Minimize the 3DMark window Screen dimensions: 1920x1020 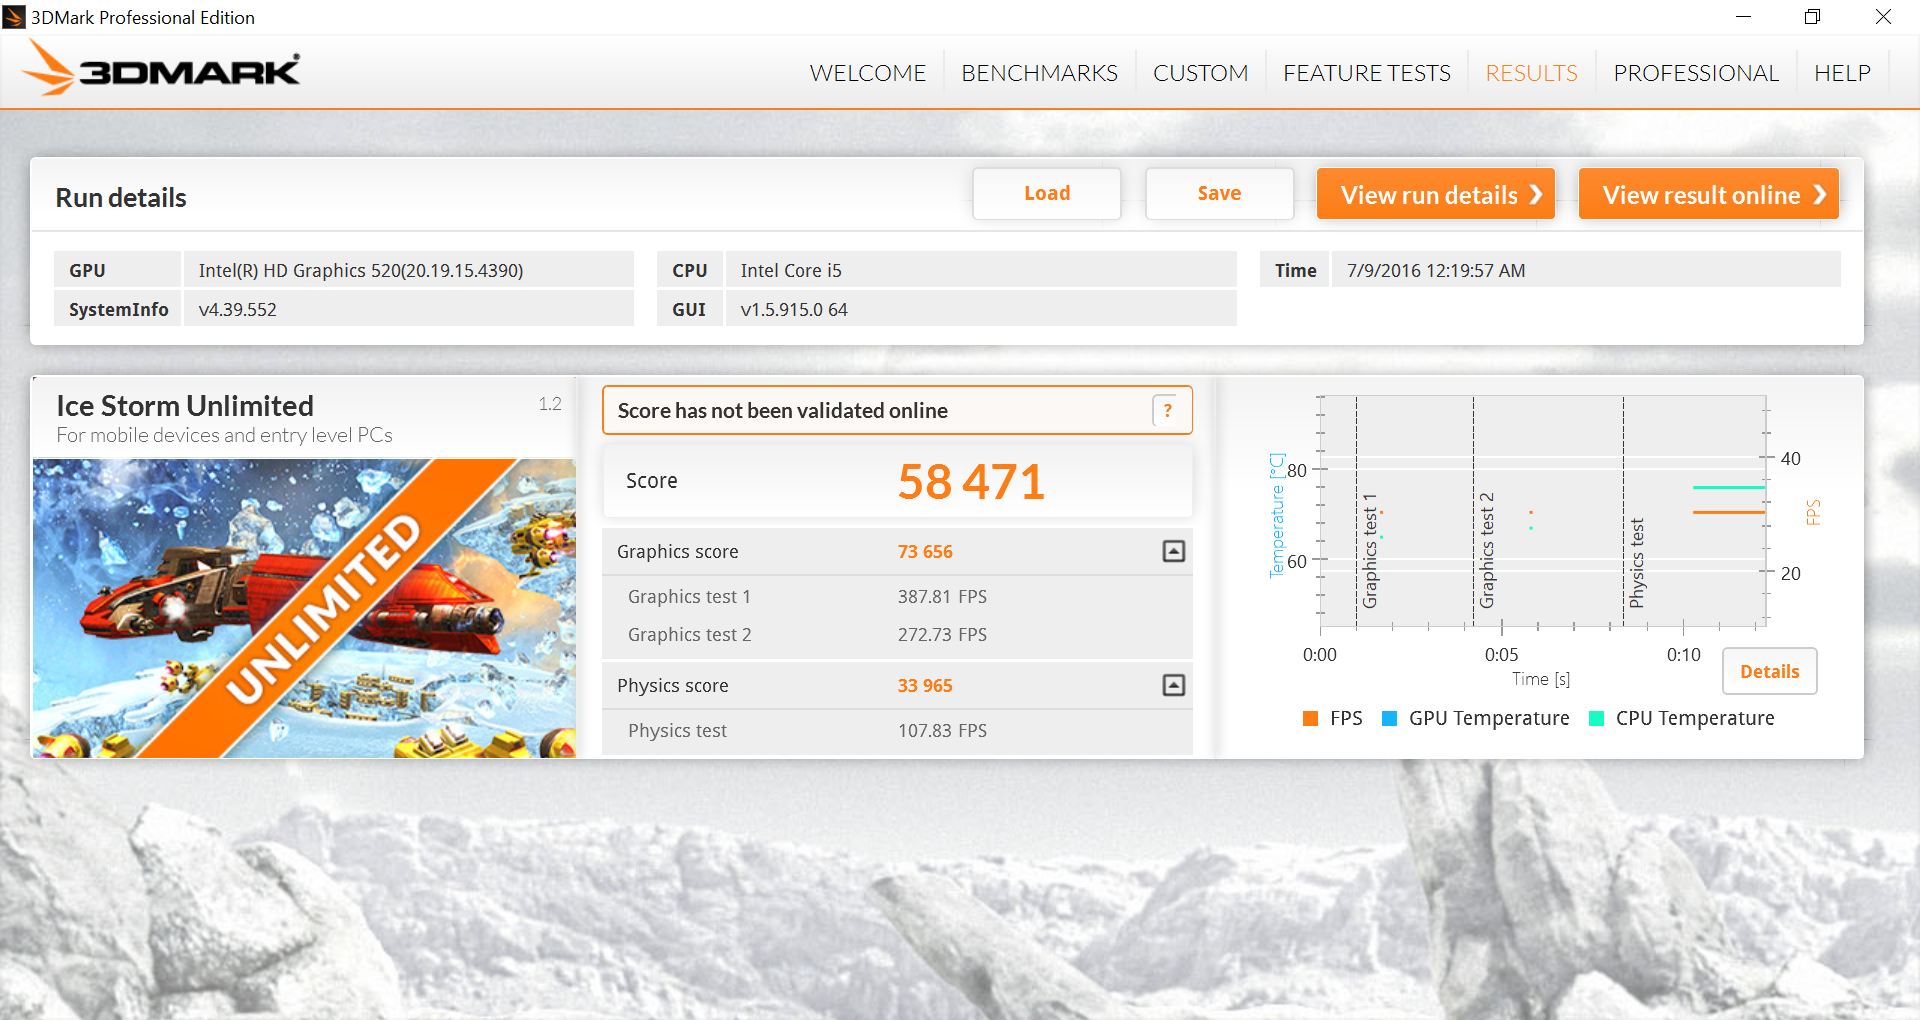[1743, 17]
